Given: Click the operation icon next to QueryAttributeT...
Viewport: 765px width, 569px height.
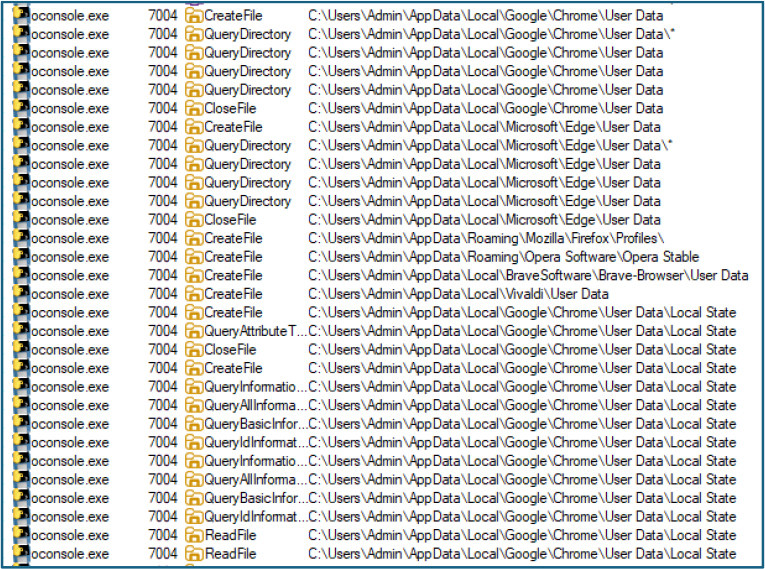Looking at the screenshot, I should click(194, 331).
